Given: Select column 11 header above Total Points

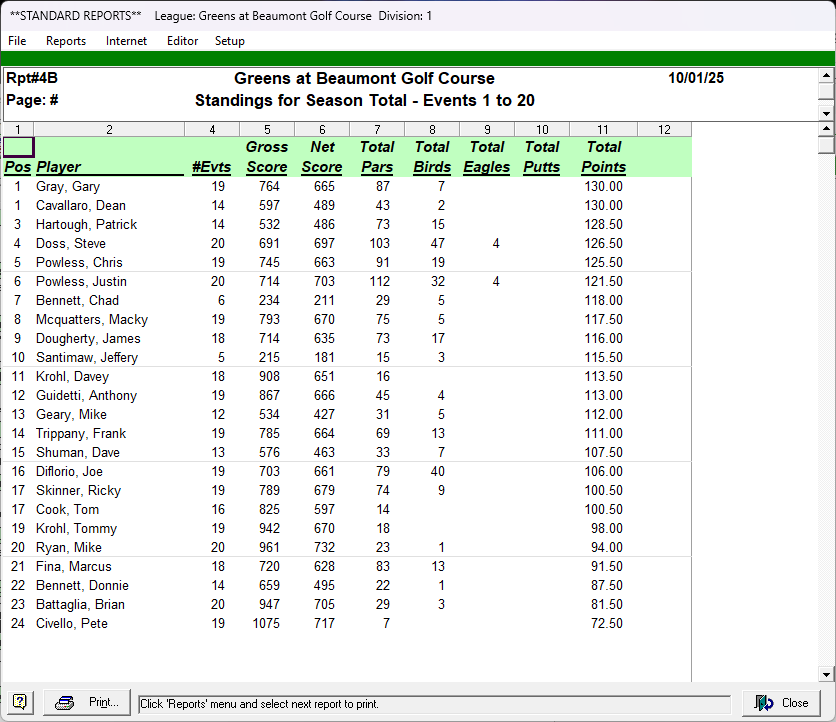Looking at the screenshot, I should tap(603, 129).
